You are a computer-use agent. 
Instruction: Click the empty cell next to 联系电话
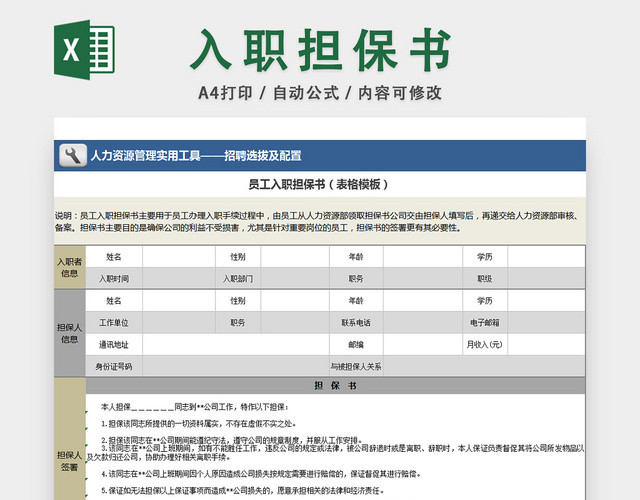pos(422,323)
